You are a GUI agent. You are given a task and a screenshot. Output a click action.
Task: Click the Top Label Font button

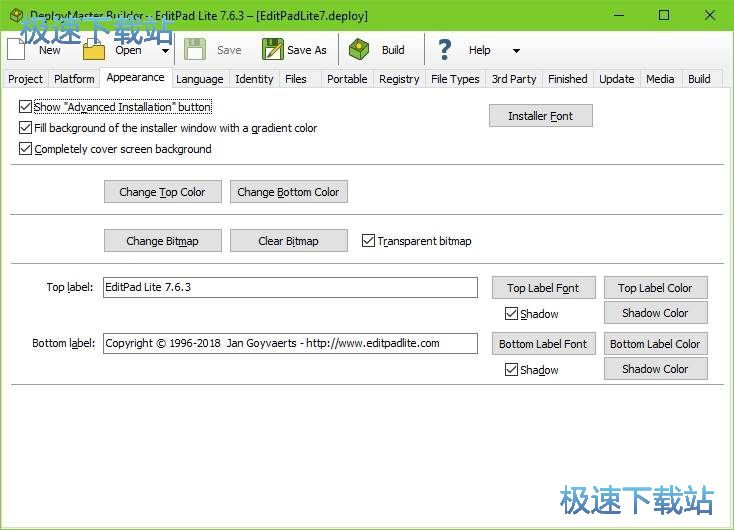click(x=543, y=287)
